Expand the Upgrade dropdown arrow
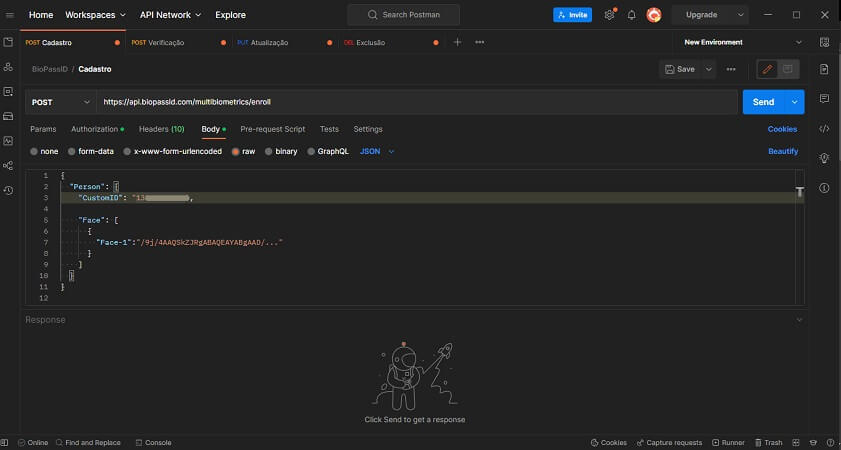 tap(741, 15)
